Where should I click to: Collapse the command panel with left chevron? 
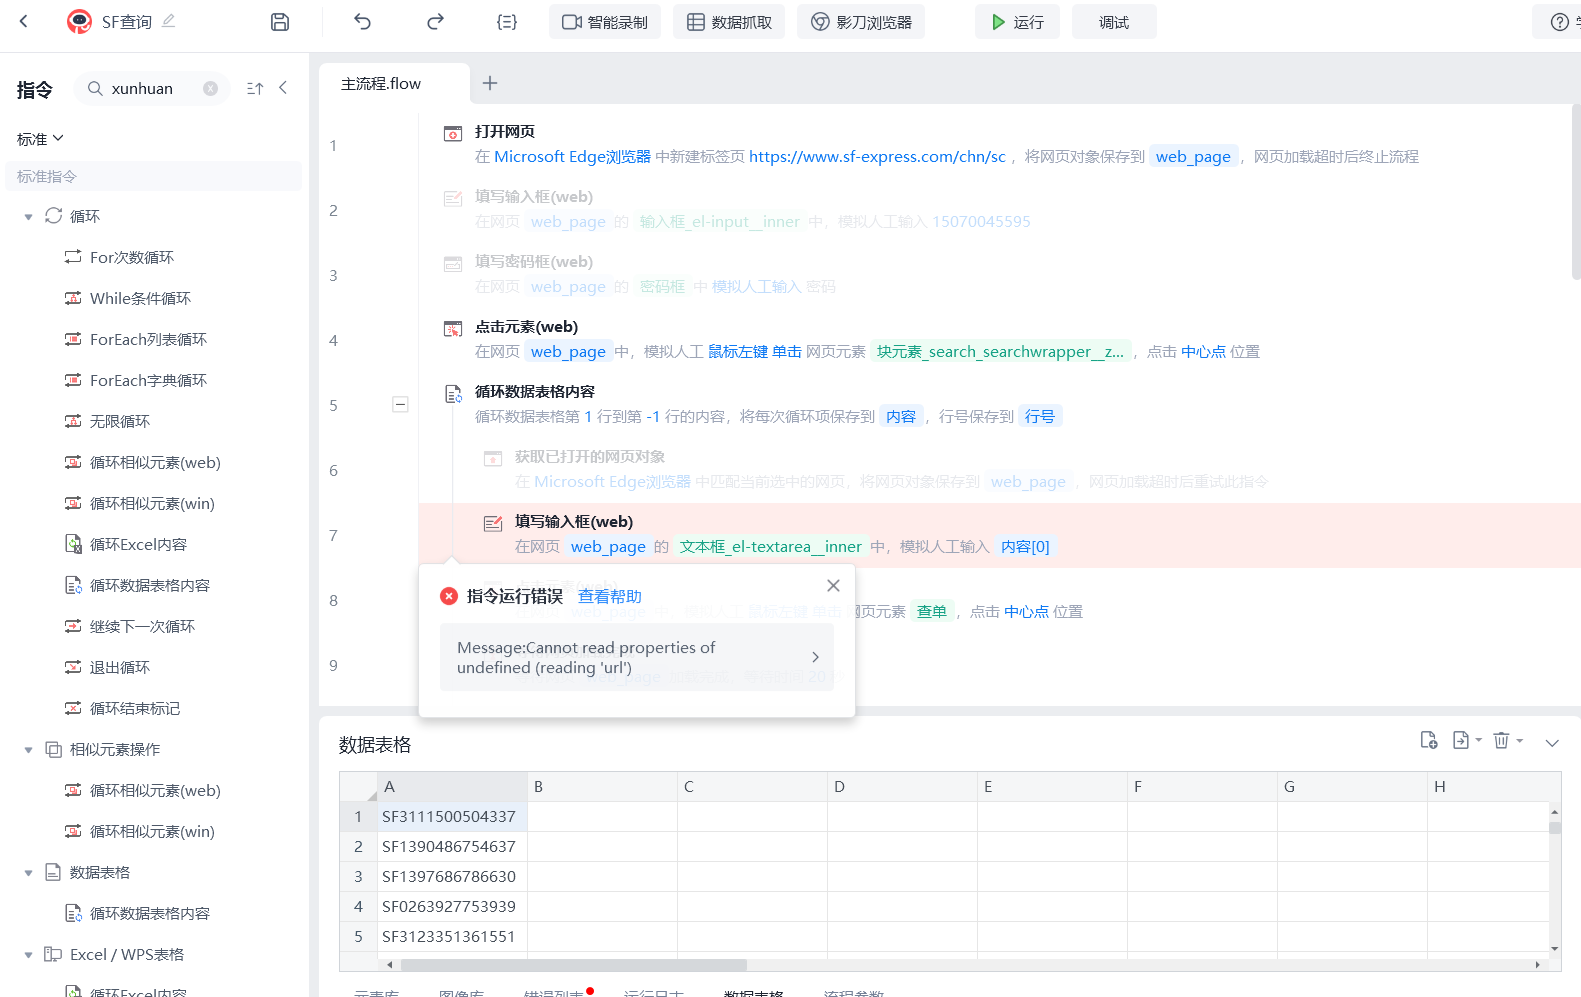click(284, 88)
